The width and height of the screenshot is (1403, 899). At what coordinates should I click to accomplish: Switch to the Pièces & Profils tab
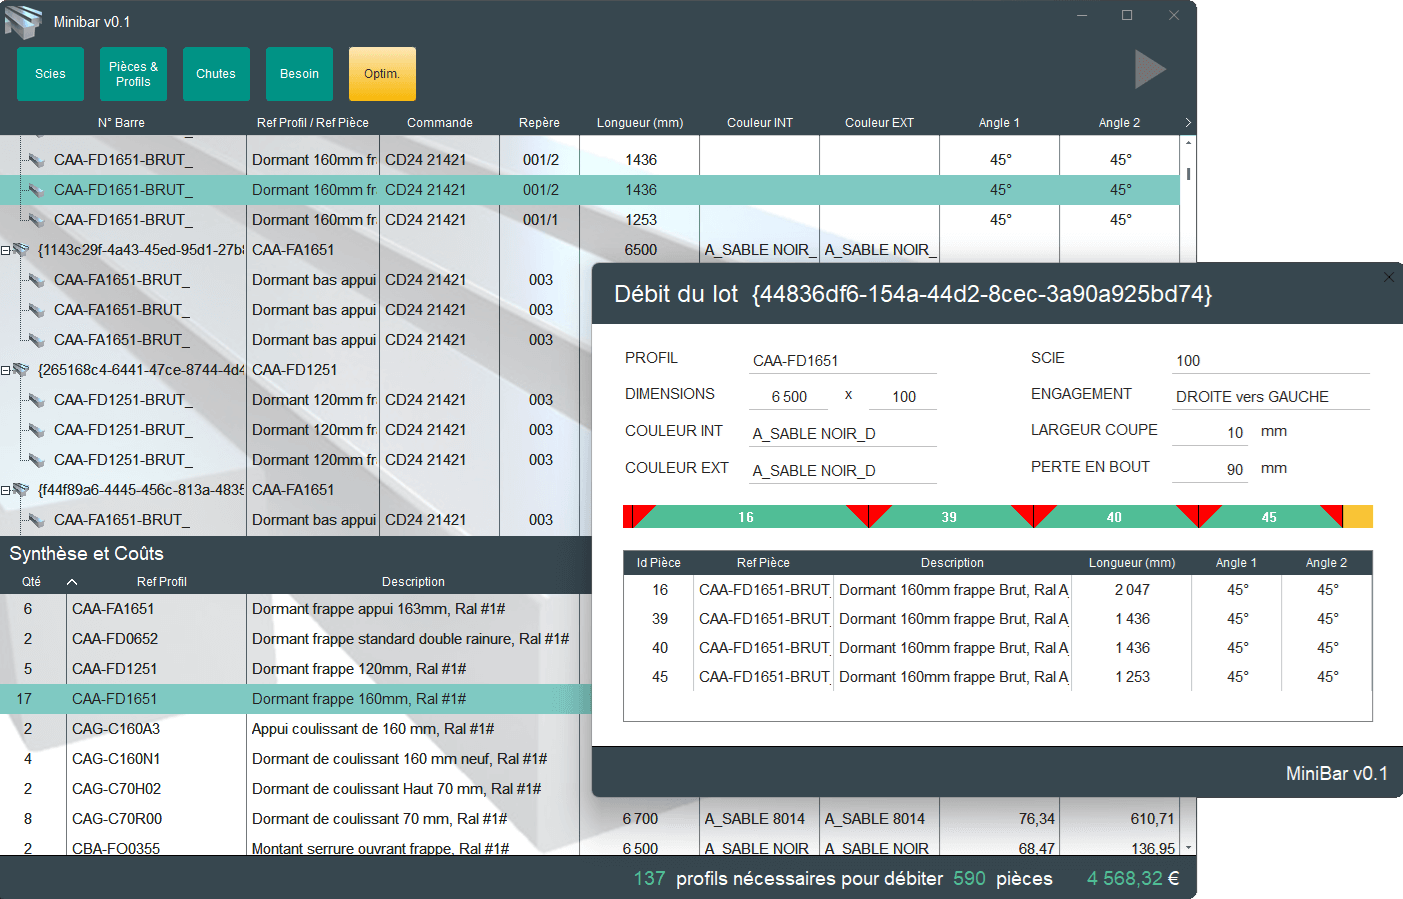pyautogui.click(x=133, y=74)
